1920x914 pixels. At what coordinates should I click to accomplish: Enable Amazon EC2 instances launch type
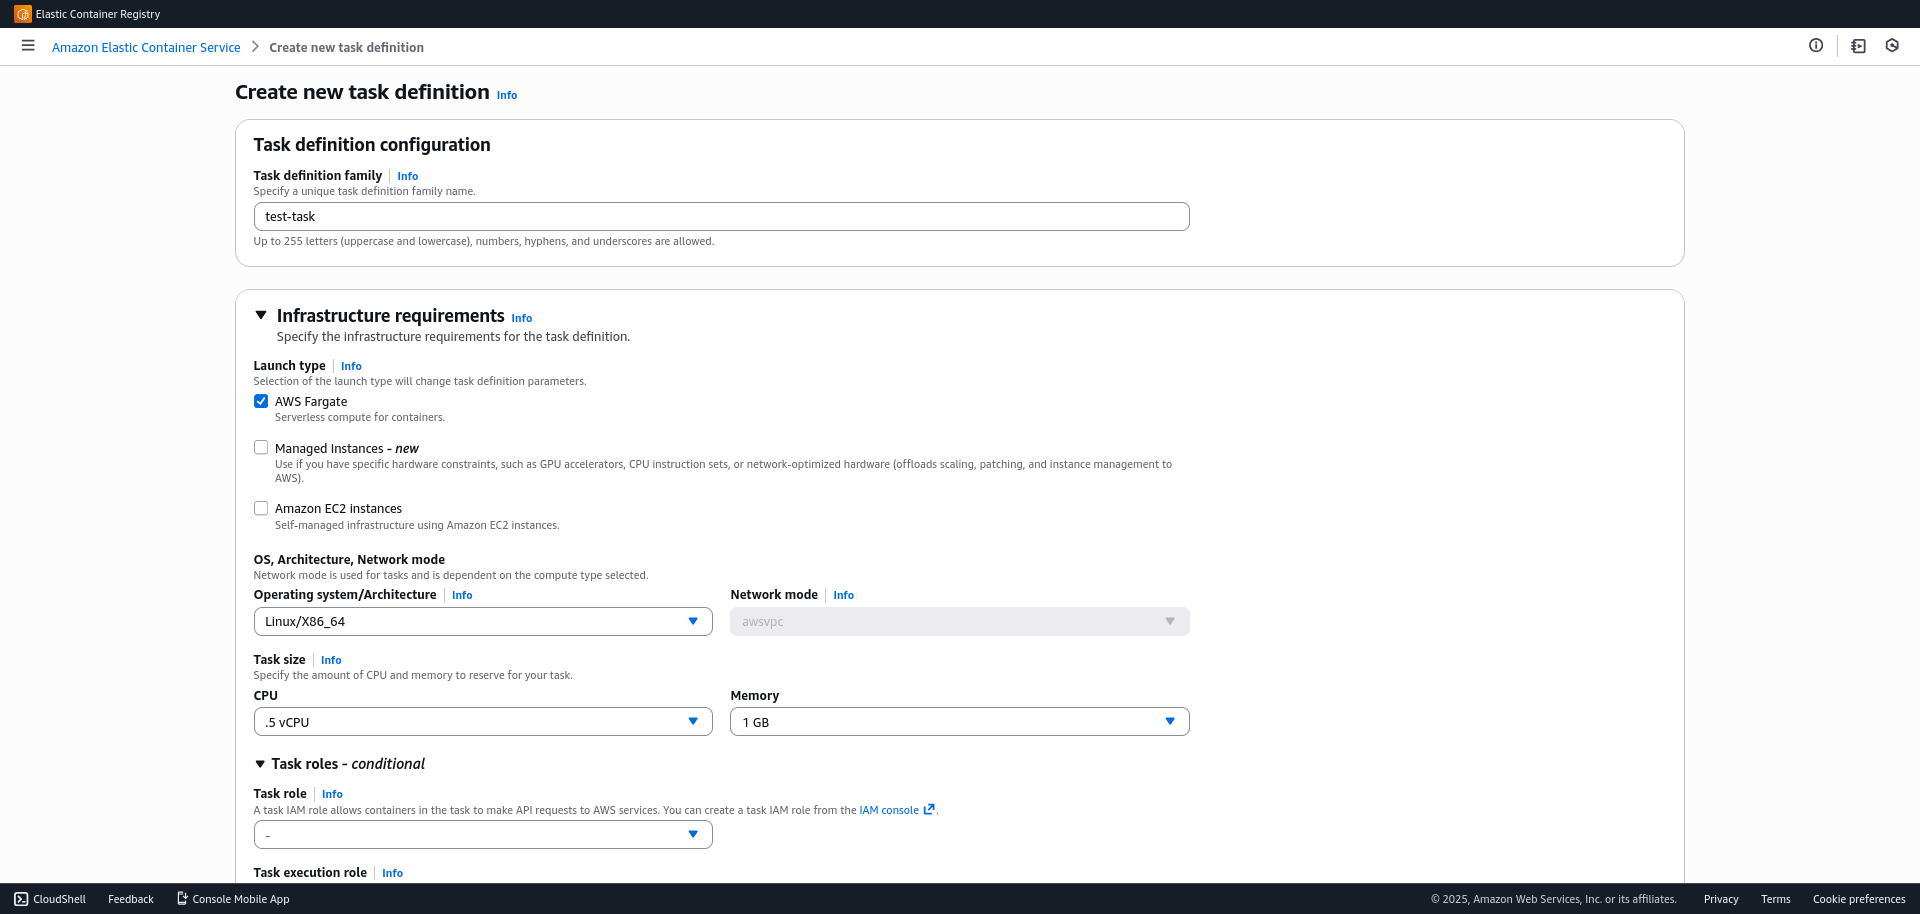260,507
